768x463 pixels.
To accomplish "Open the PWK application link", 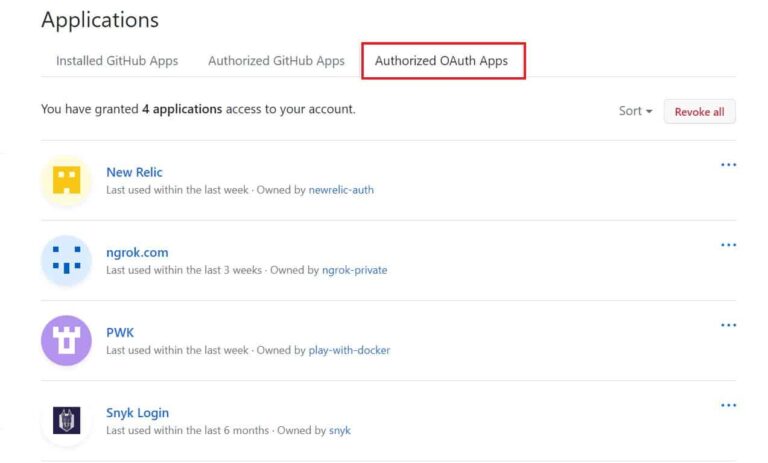I will coord(120,333).
